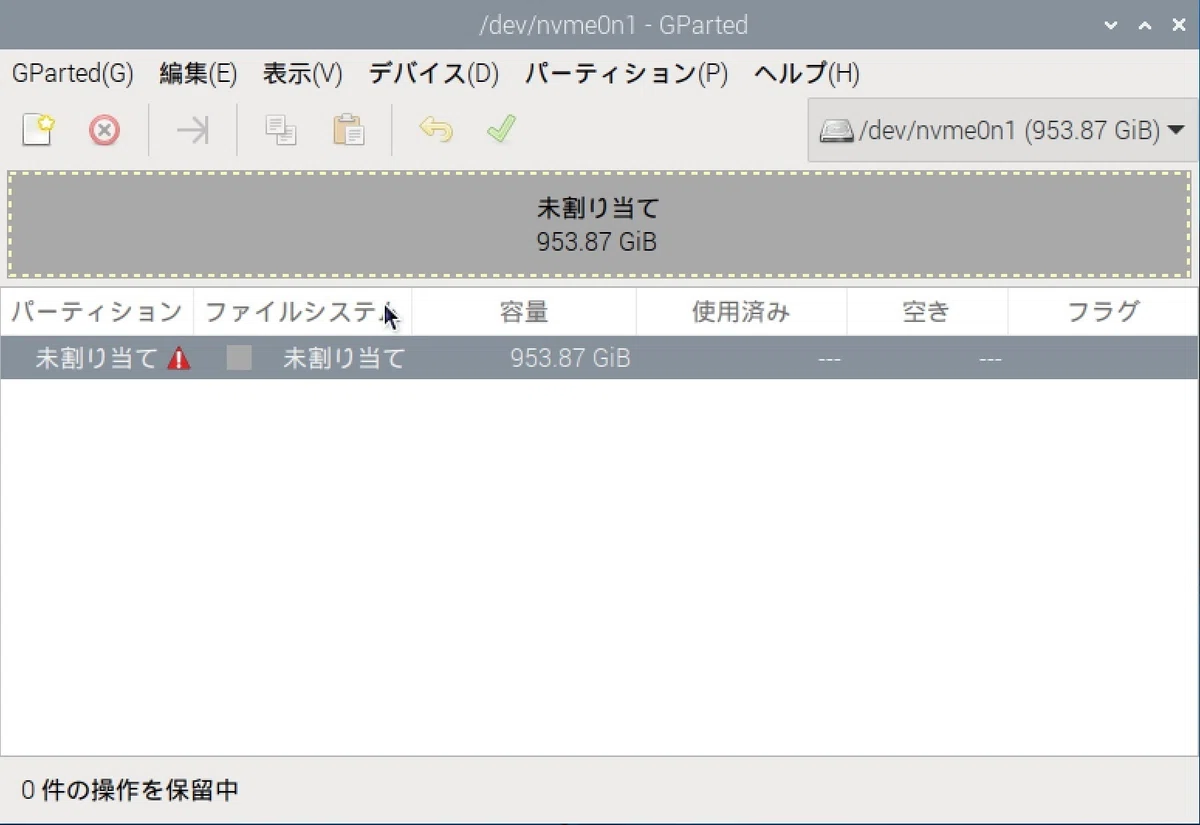Click the gray file system color swatch
The width and height of the screenshot is (1200, 825).
tap(239, 358)
